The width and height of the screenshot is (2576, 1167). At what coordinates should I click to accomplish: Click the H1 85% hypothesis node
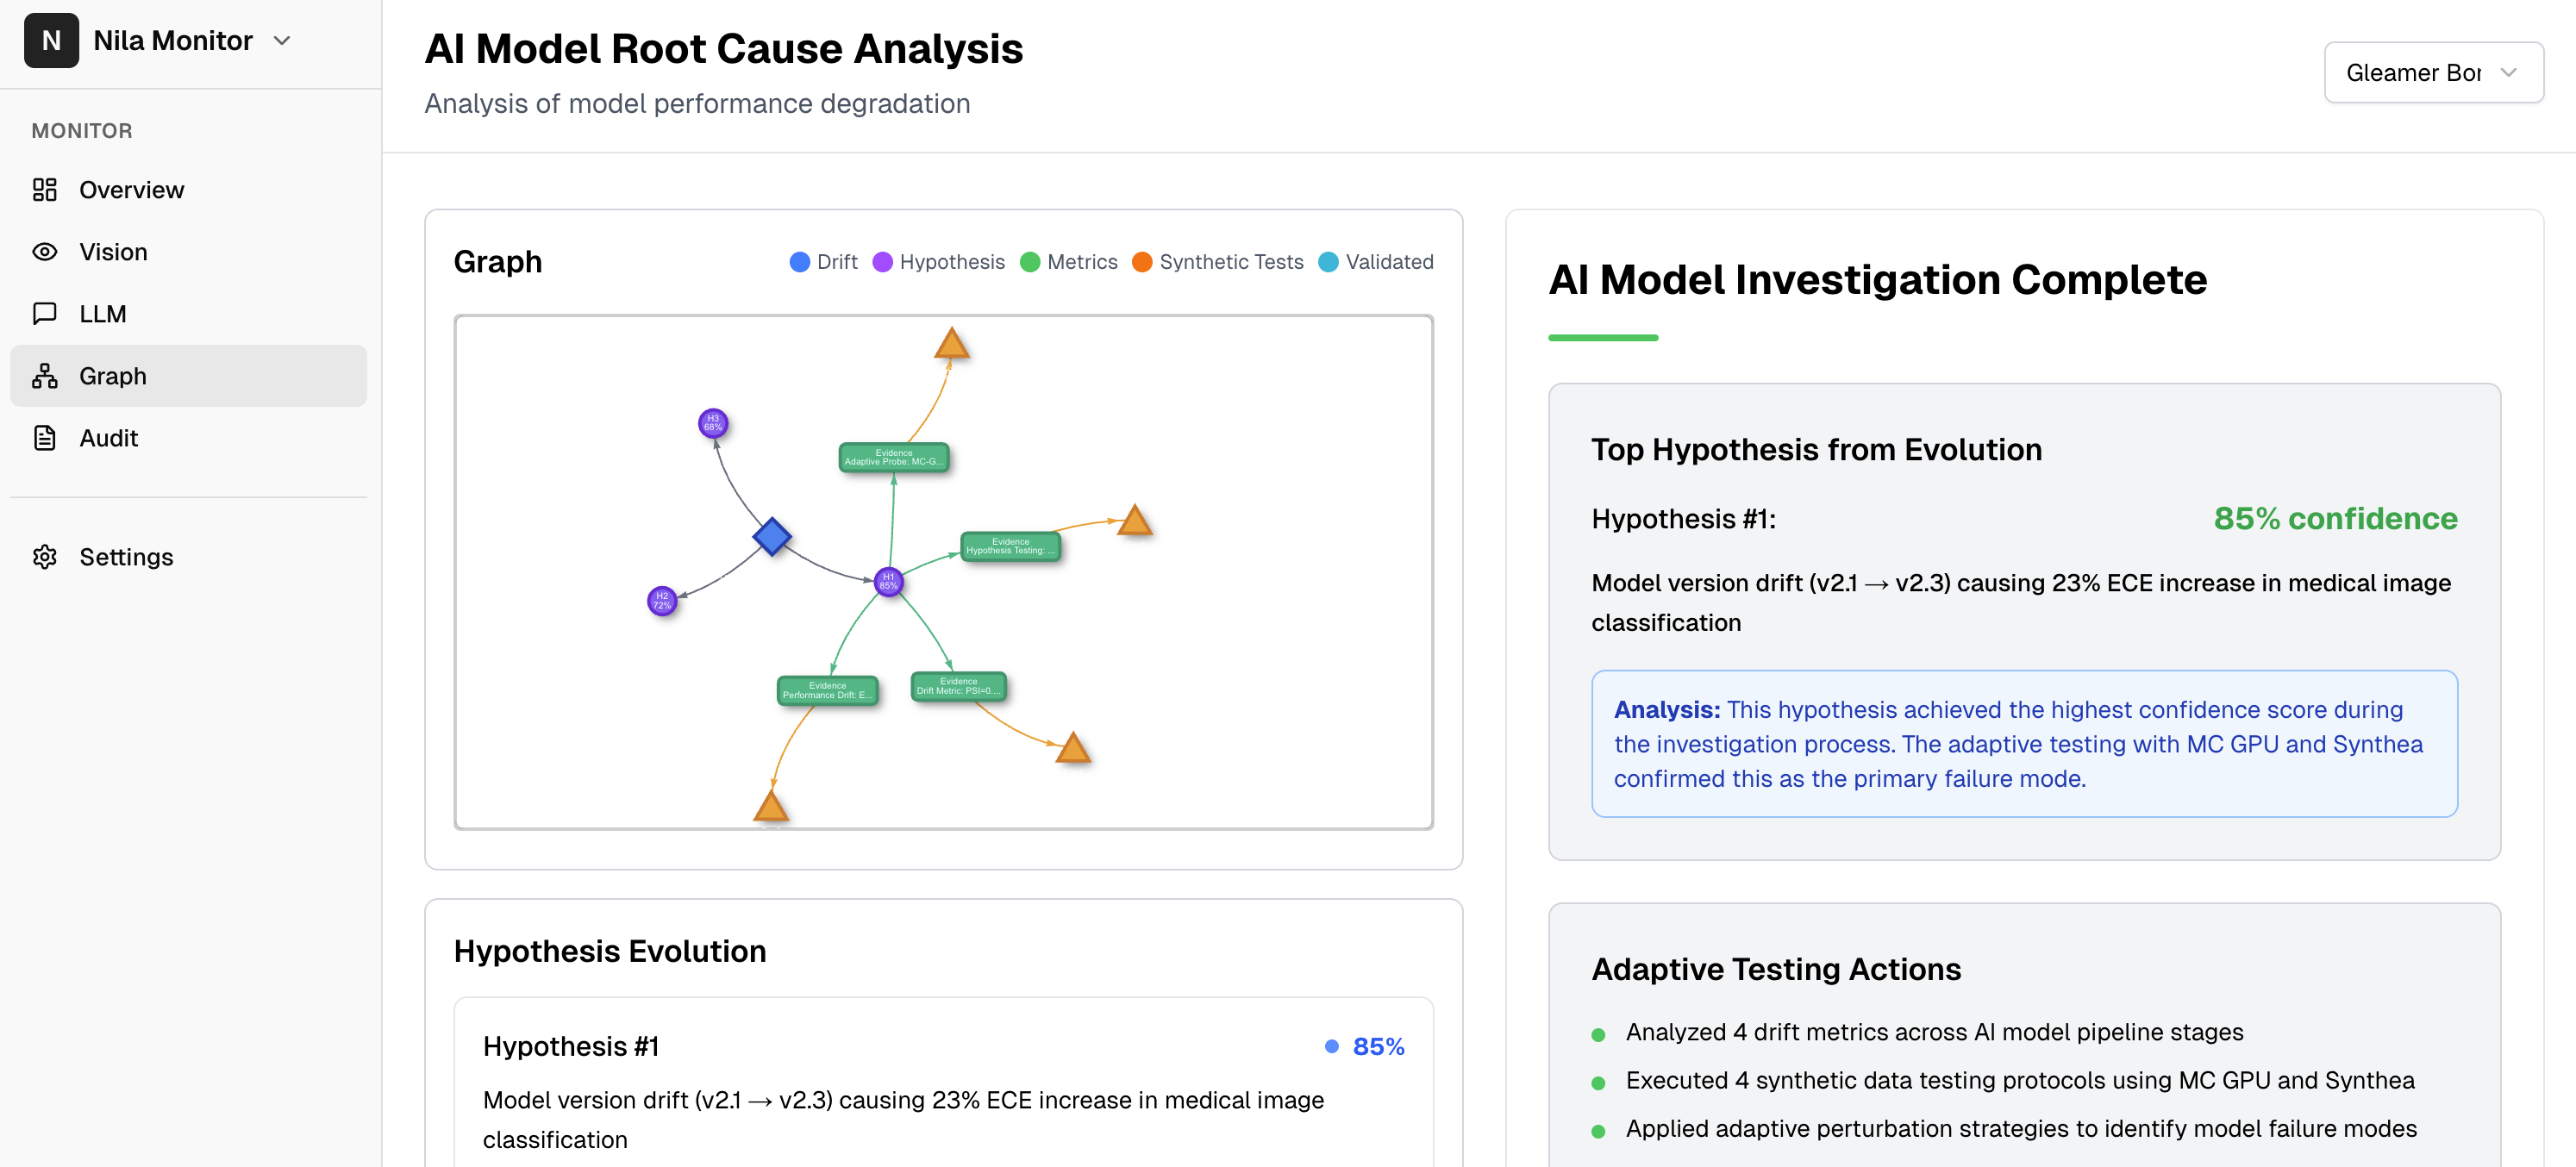pyautogui.click(x=888, y=581)
